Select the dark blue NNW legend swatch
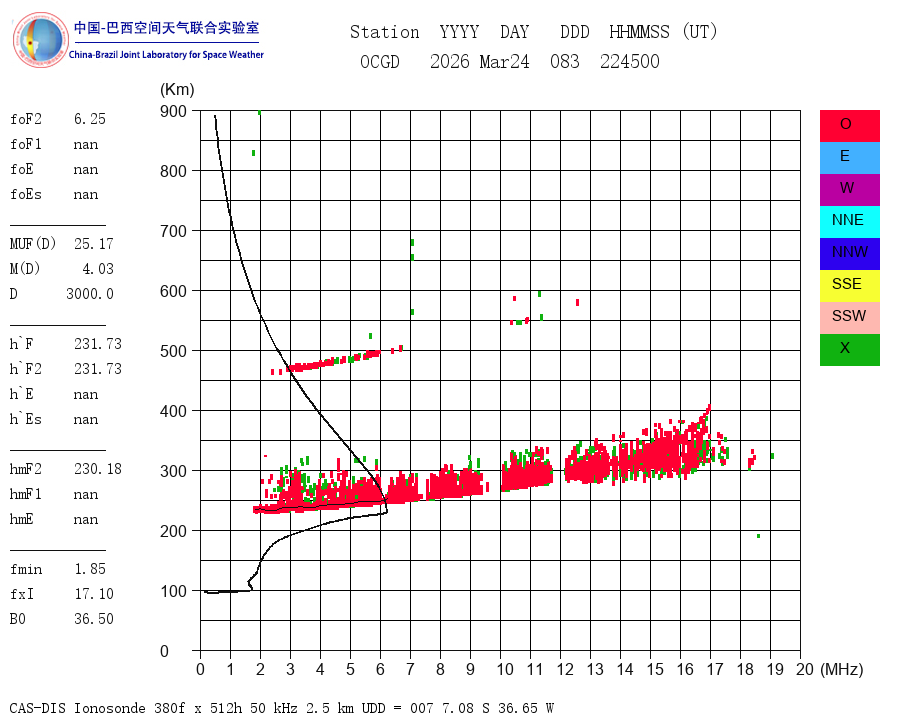Viewport: 900px width, 720px height. point(849,254)
